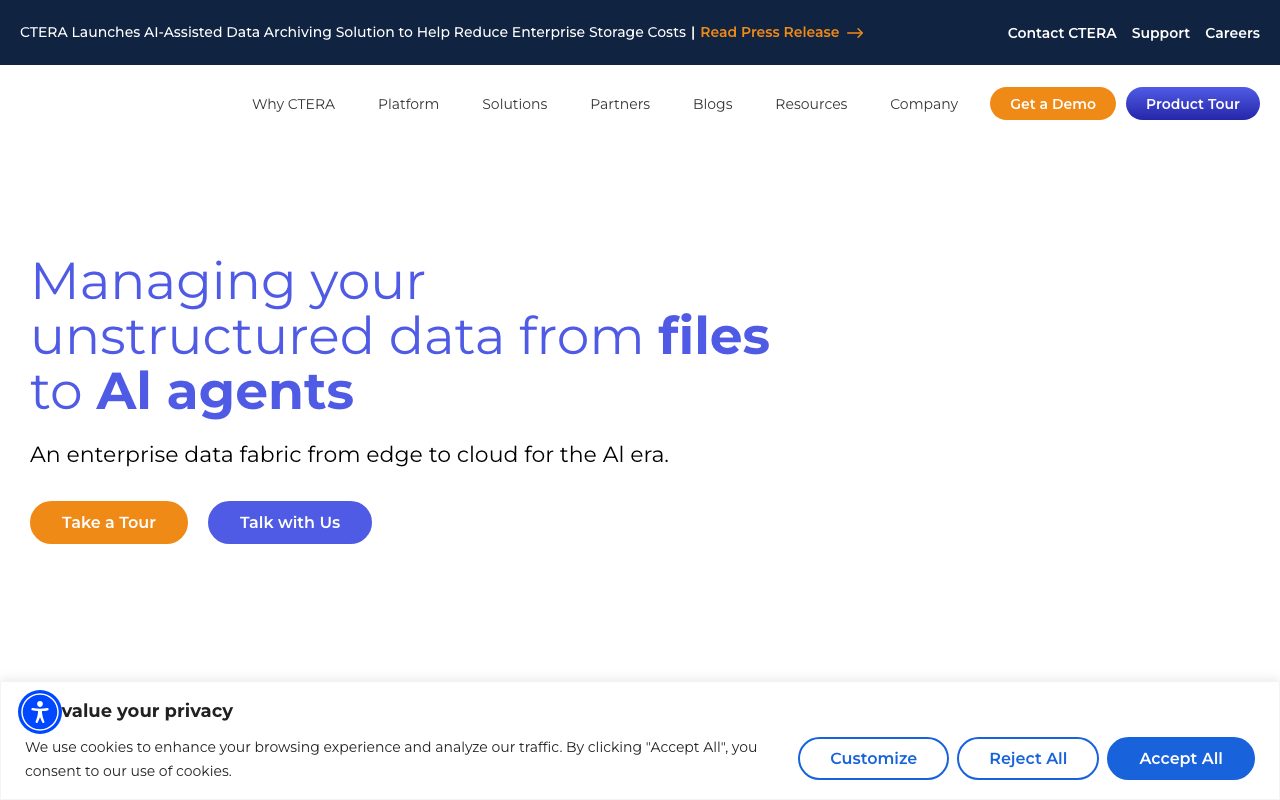1280x800 pixels.
Task: Expand the Solutions menu
Action: coord(514,104)
